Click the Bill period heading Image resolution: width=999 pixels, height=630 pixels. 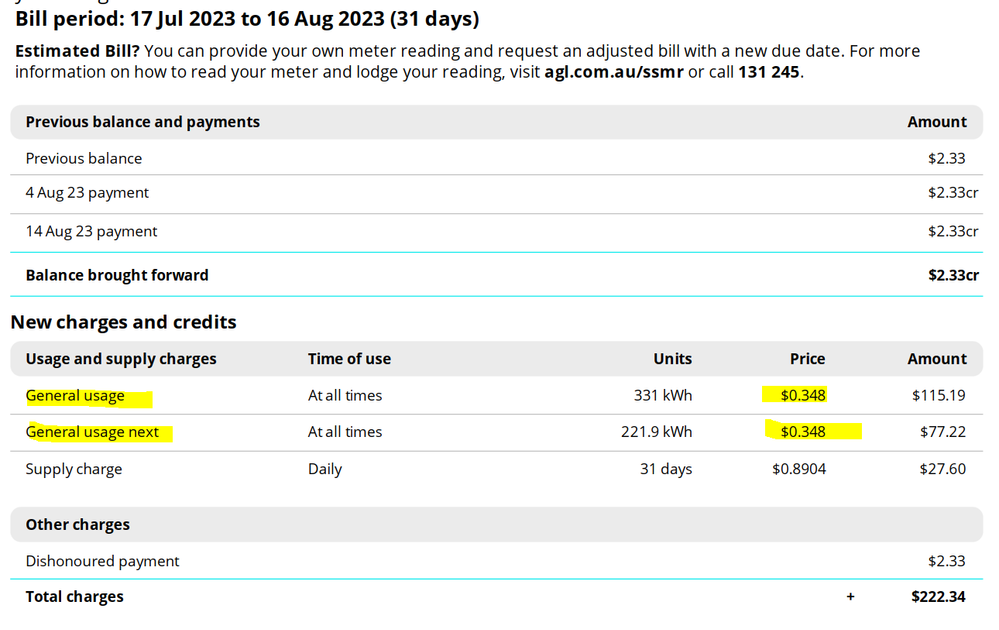(x=247, y=19)
